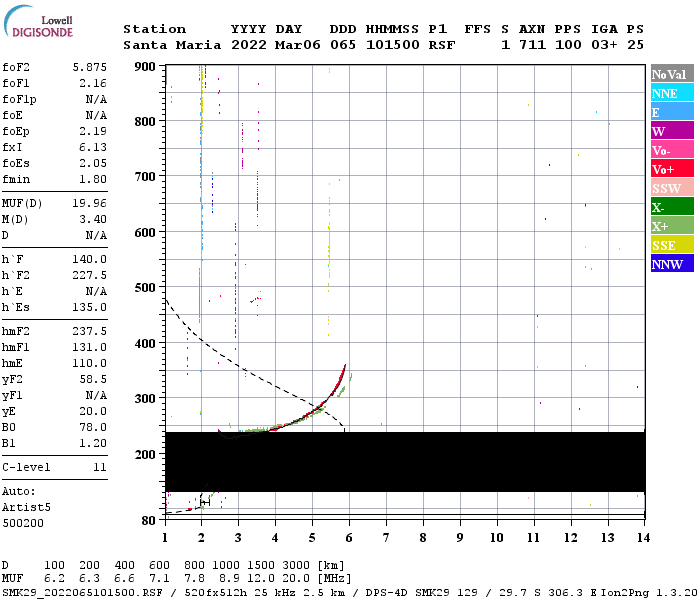Viewport: 700px width, 600px height.
Task: Click the RSF program label in header
Action: point(442,45)
